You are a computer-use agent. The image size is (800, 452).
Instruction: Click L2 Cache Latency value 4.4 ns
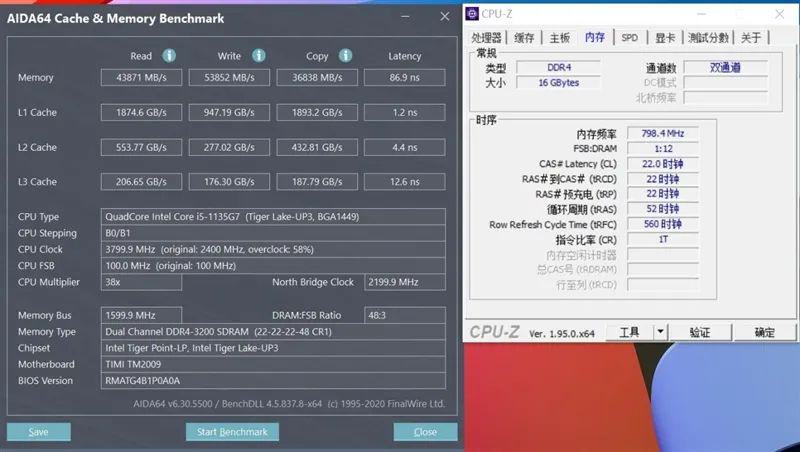(405, 147)
